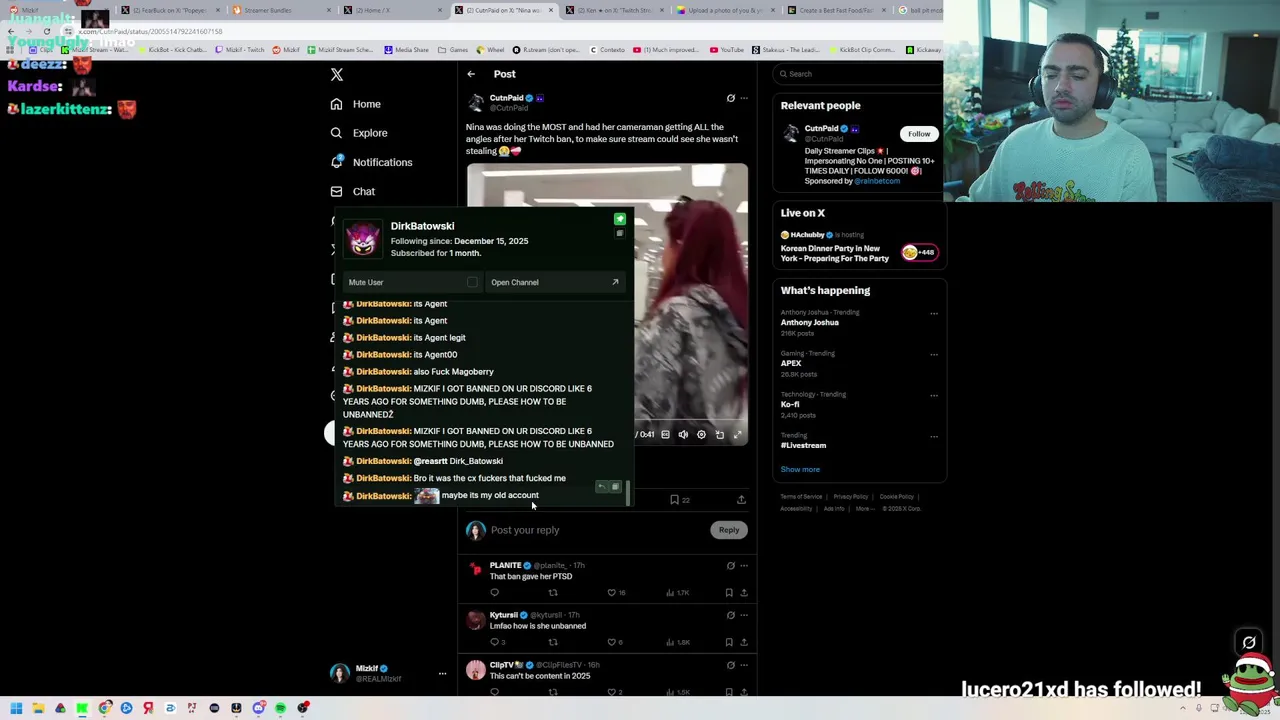Open more options on ClipTV's reply
Image resolution: width=1280 pixels, height=720 pixels.
(x=743, y=665)
